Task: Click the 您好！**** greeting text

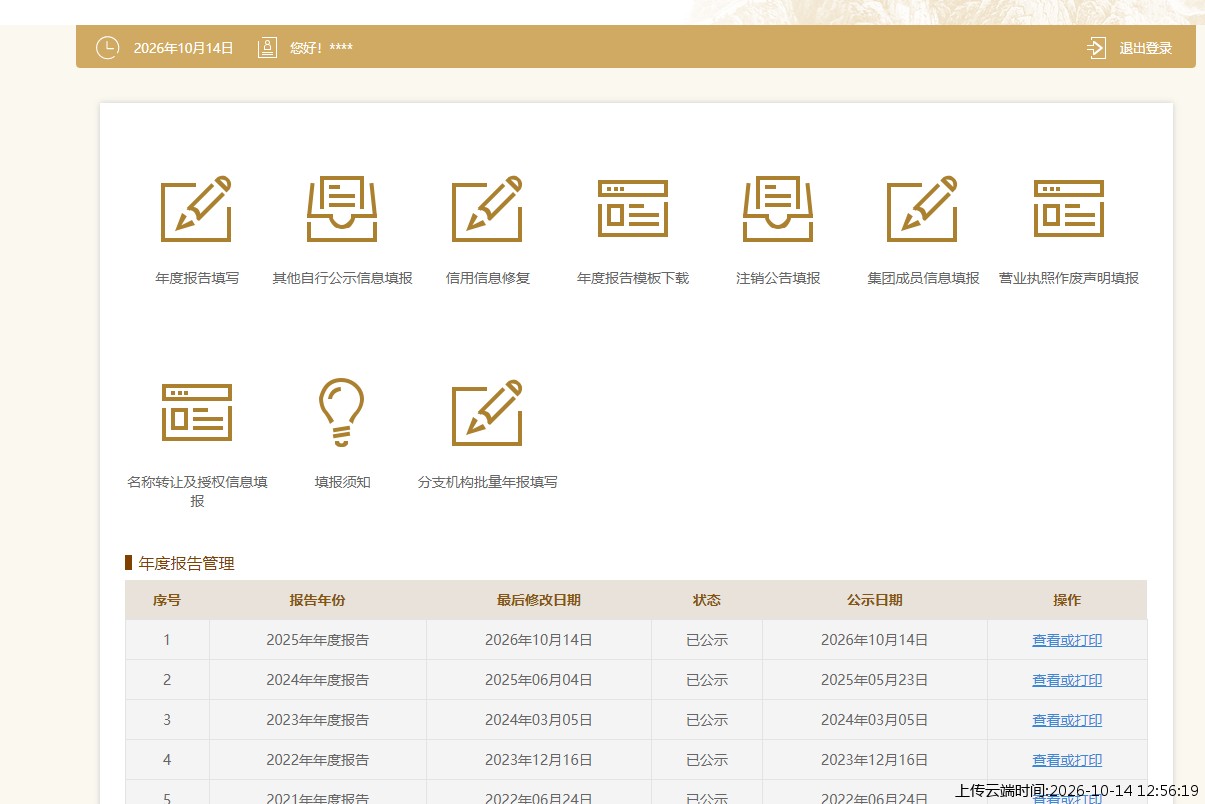Action: 321,48
